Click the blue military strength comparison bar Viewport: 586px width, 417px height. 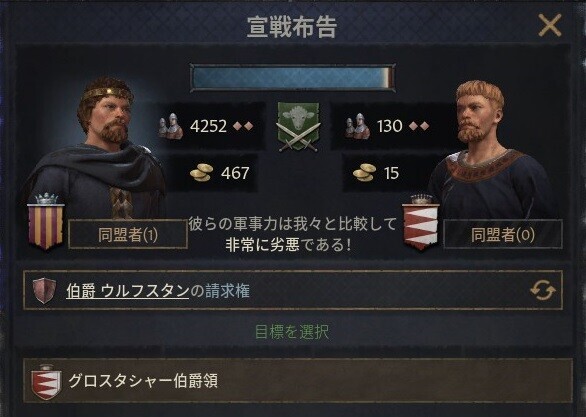(292, 78)
